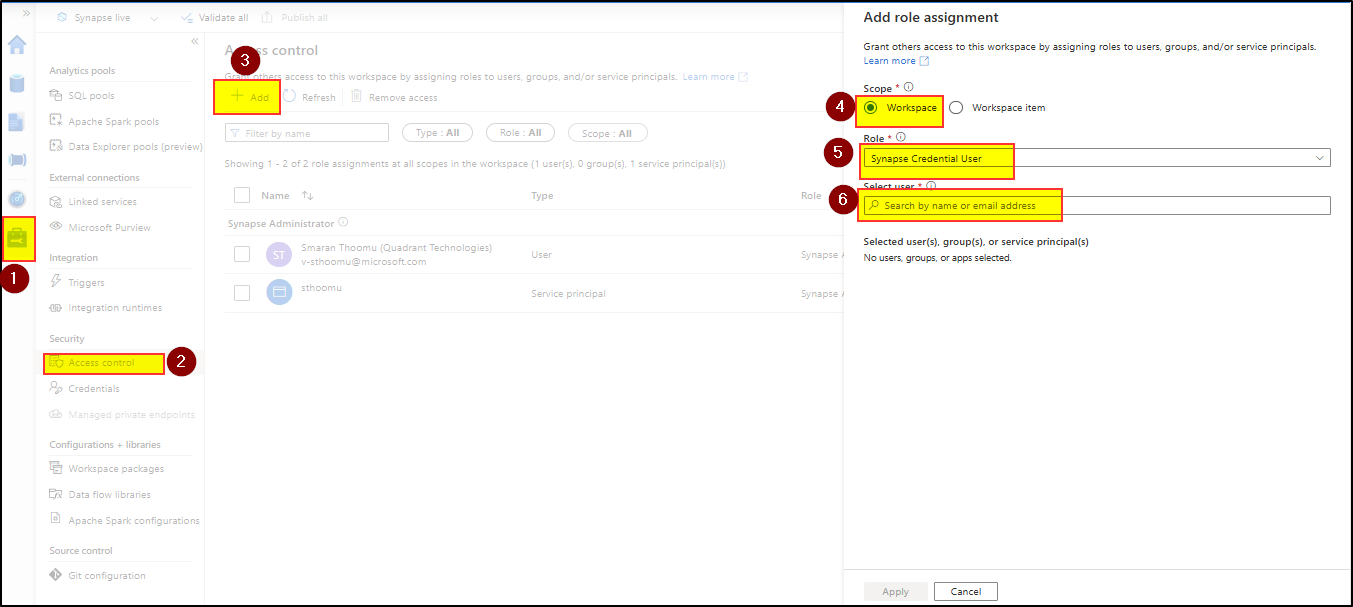Open the Home hub icon

tap(17, 46)
